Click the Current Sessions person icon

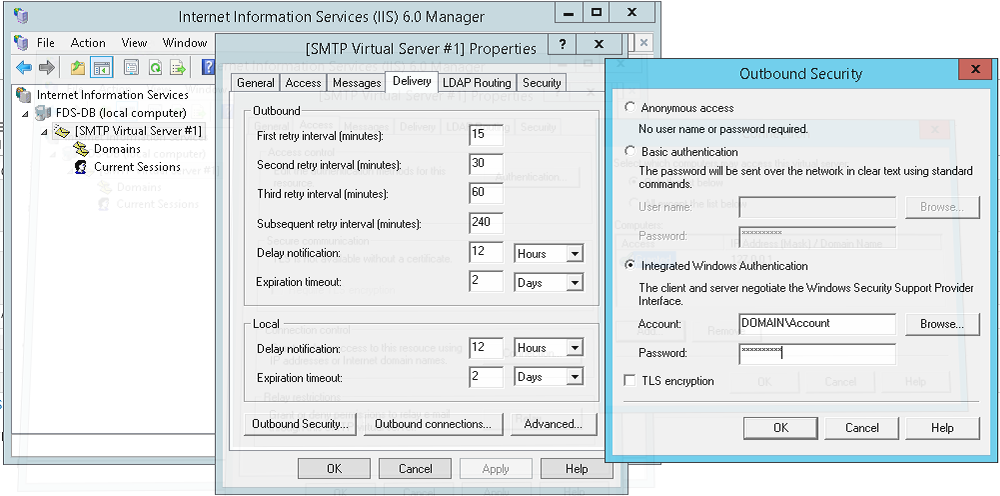(81, 167)
